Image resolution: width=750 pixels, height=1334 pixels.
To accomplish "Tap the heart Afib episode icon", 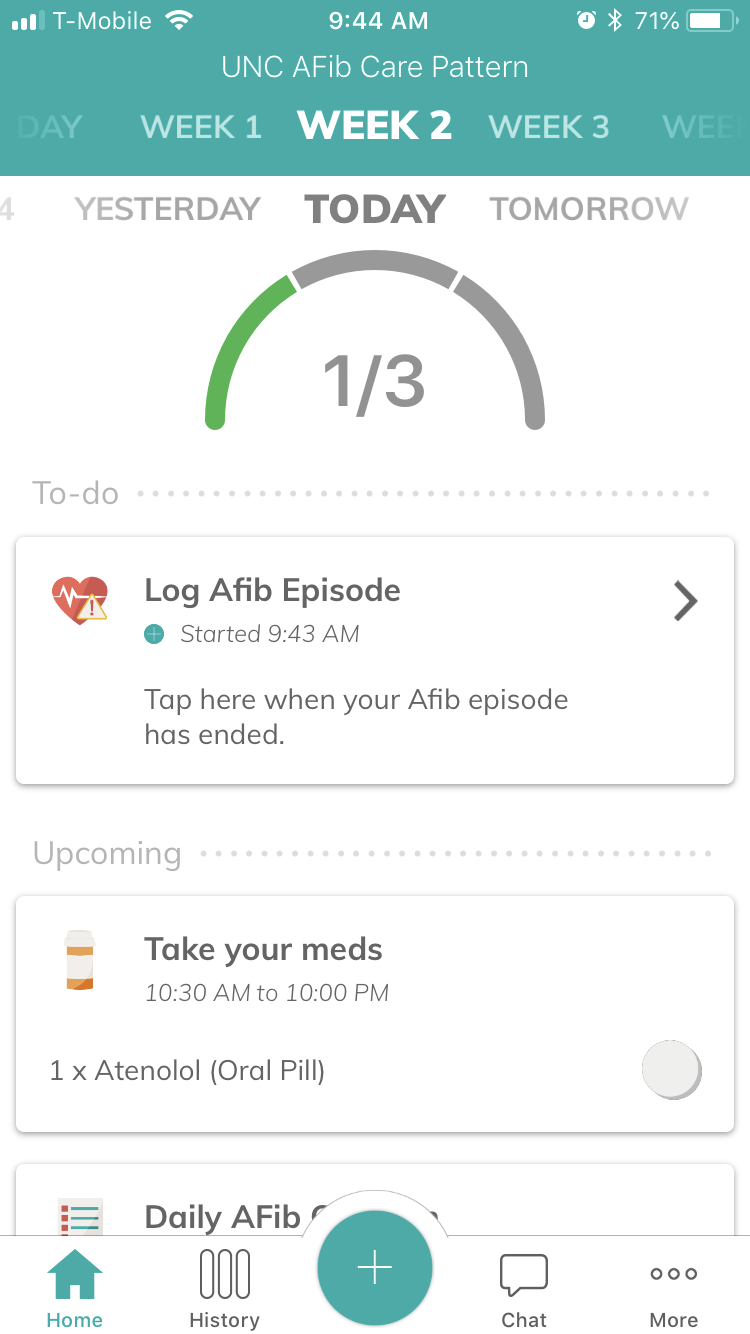I will pyautogui.click(x=80, y=601).
